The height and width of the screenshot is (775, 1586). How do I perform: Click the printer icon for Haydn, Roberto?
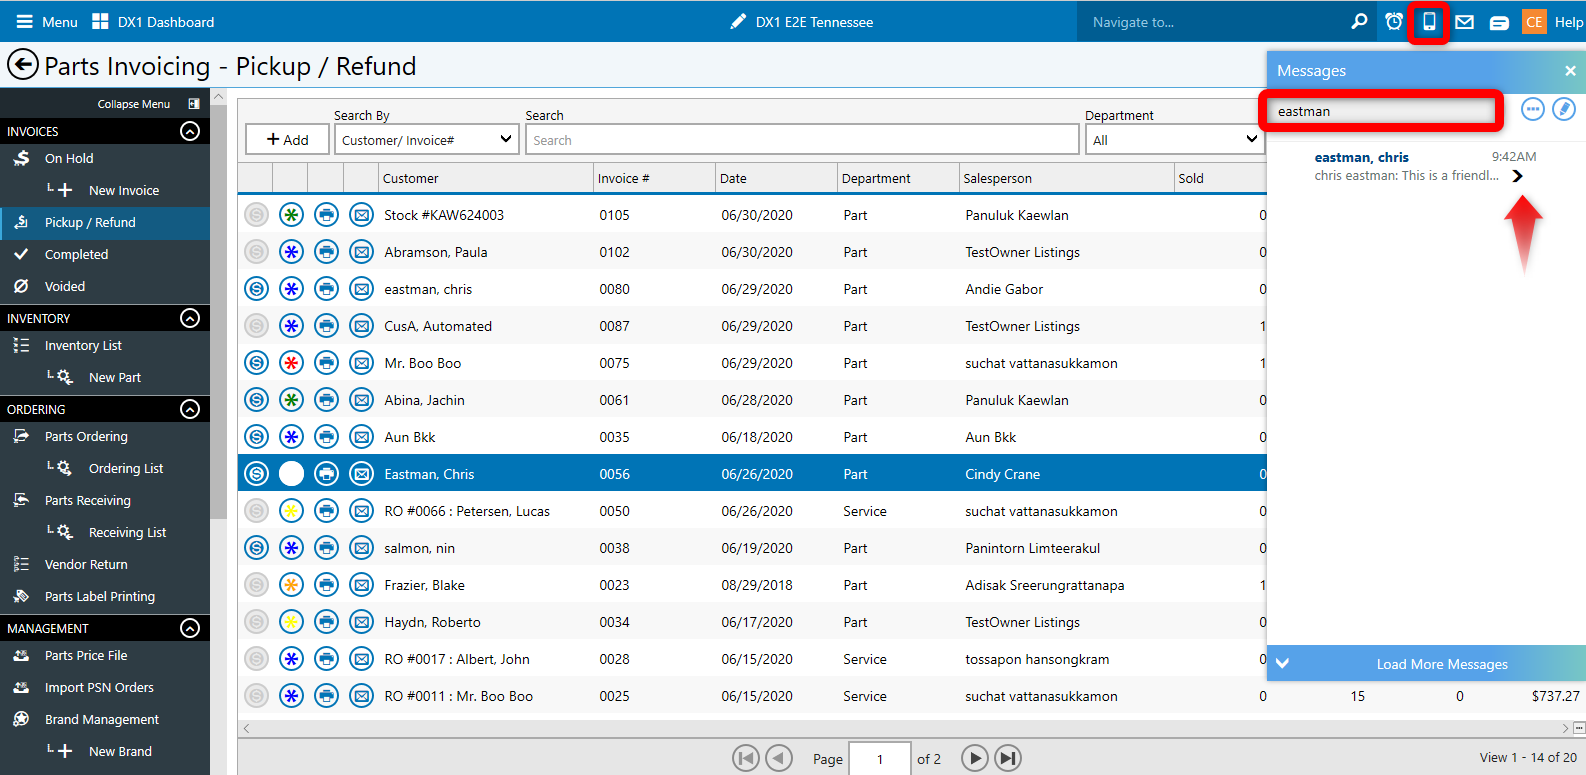click(x=326, y=622)
